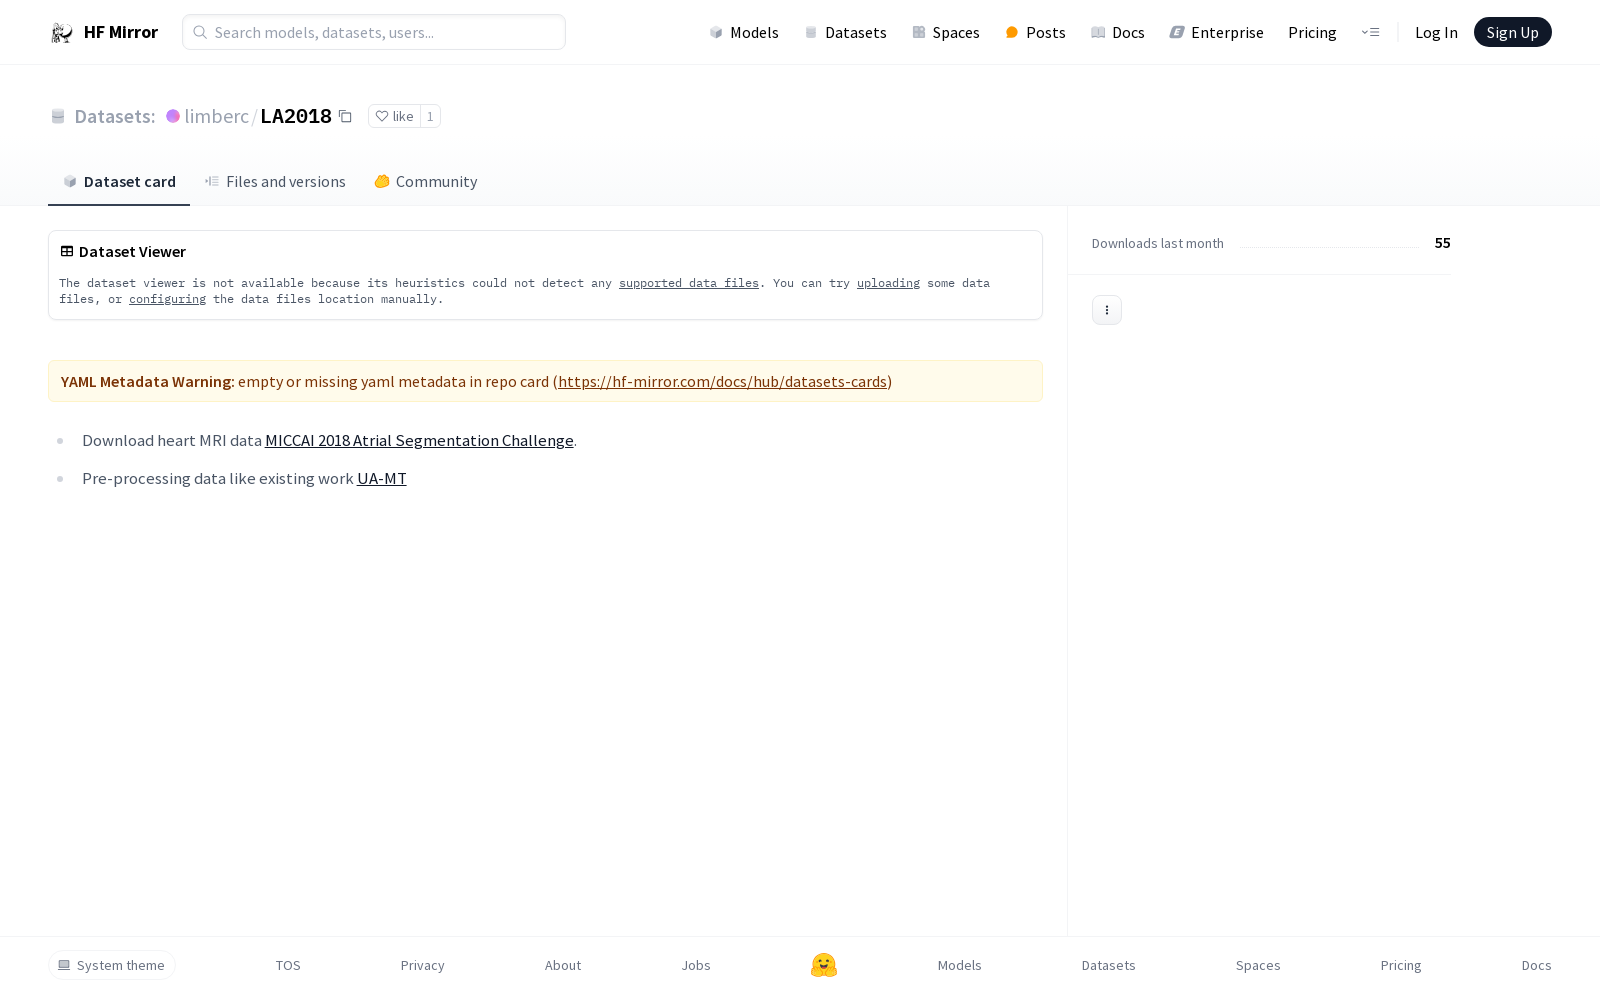Image resolution: width=1600 pixels, height=1000 pixels.
Task: Click Pricing in the footer
Action: point(1401,965)
